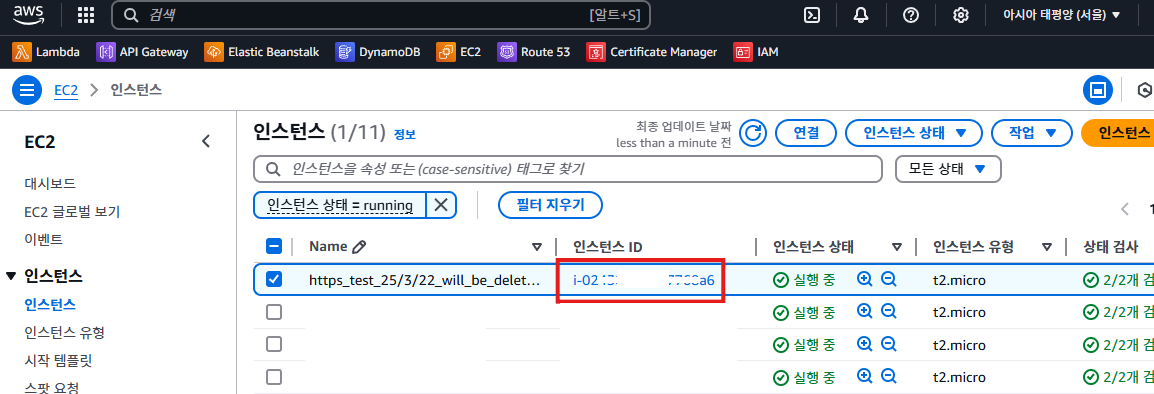
Task: Click the orange 인스턴스 launch button
Action: 1117,133
